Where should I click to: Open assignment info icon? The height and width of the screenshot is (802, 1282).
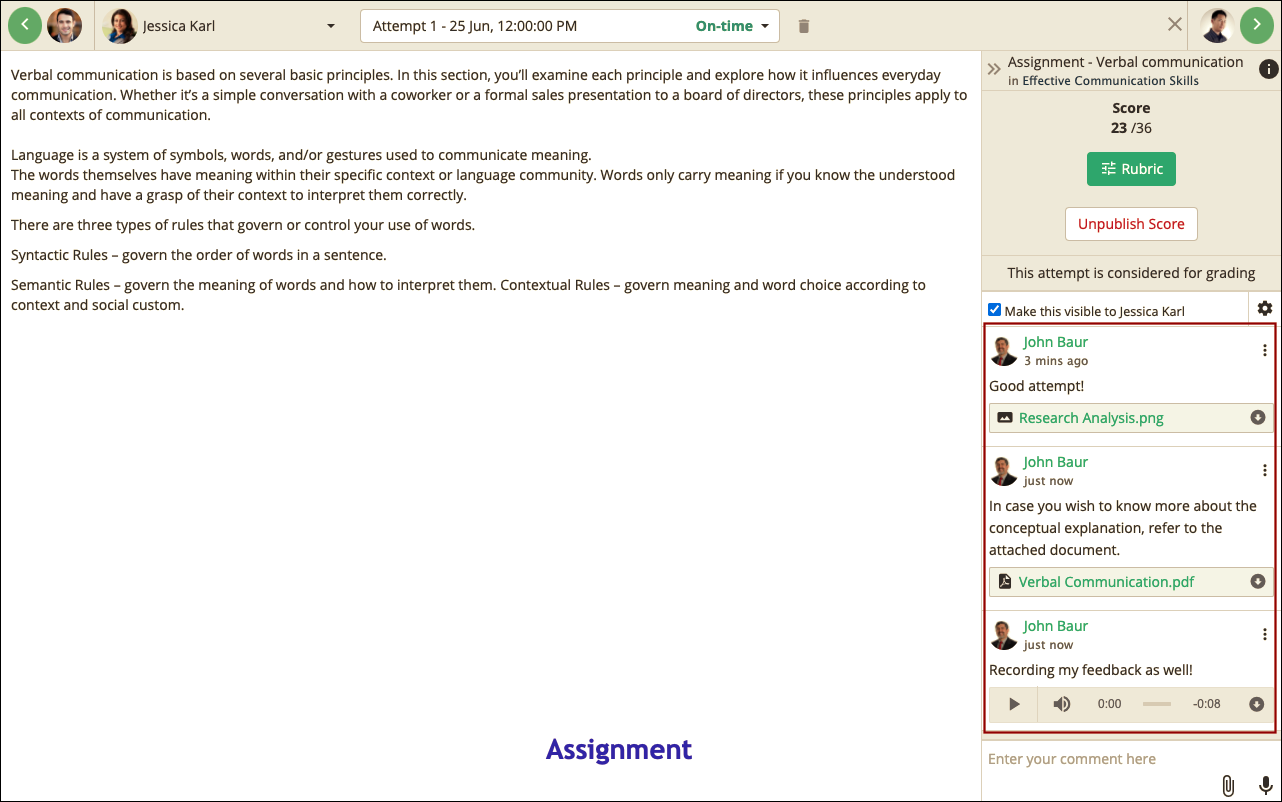1268,69
